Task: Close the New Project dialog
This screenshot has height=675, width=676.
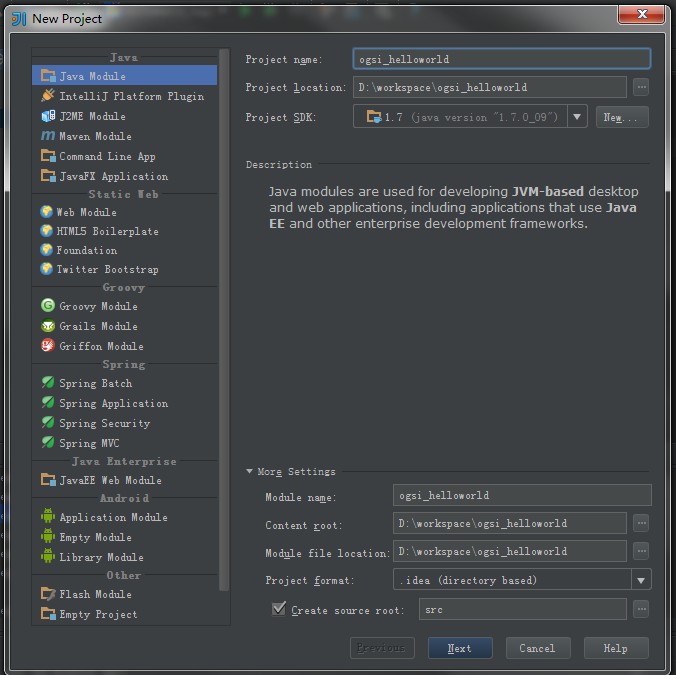Action: point(642,14)
